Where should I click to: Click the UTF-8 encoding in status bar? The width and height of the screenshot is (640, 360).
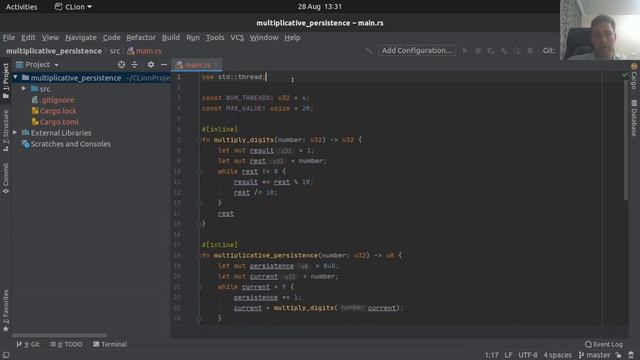[527, 355]
